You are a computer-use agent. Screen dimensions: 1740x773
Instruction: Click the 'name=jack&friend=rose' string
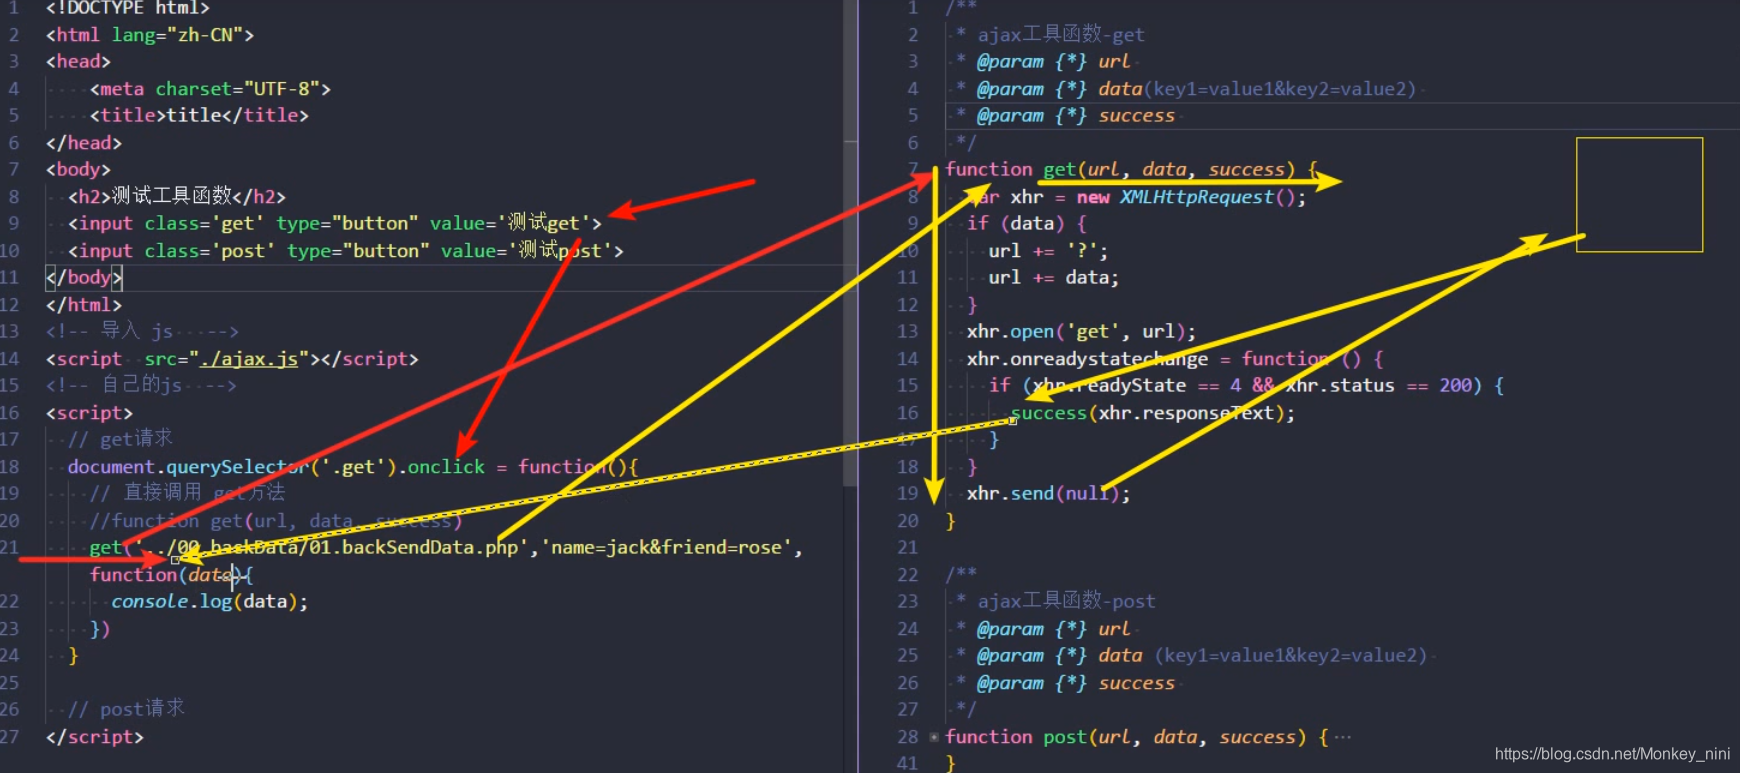coord(667,548)
